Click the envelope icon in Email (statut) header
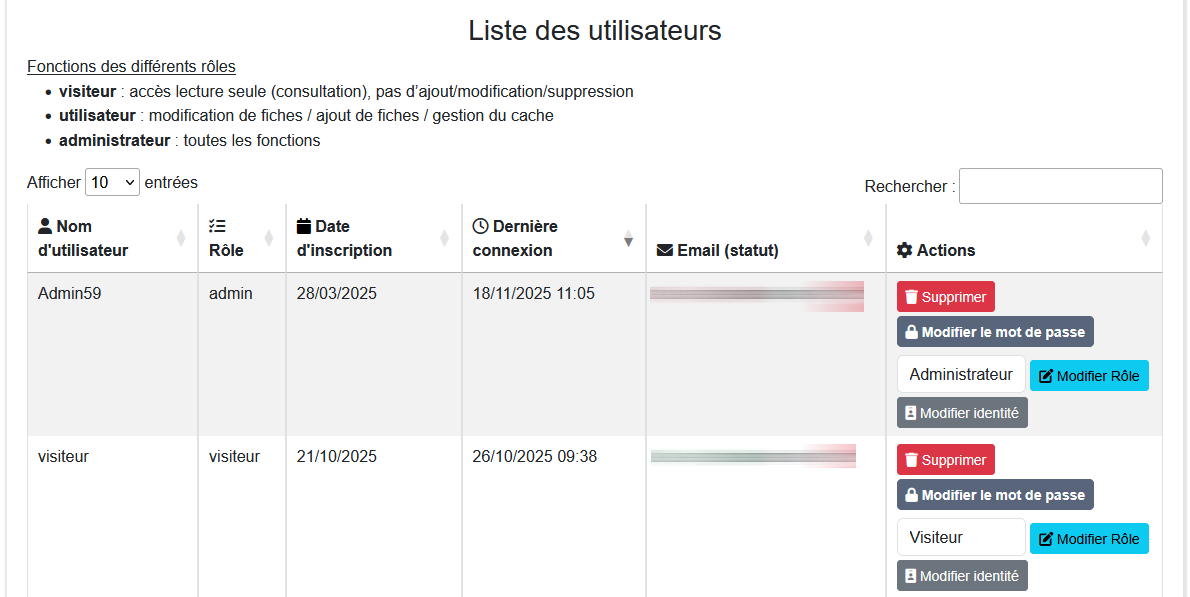 (x=665, y=250)
